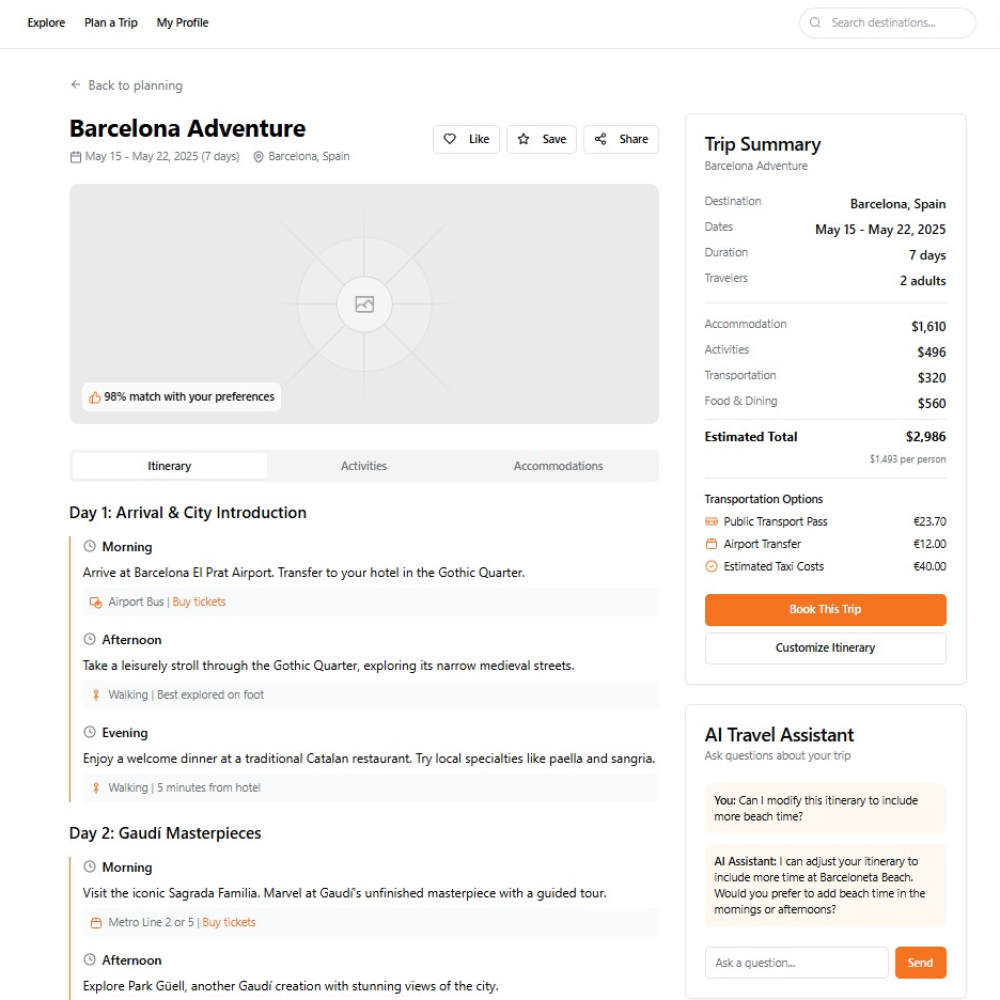The width and height of the screenshot is (1000, 1000).
Task: Click the star icon on Save button
Action: click(524, 139)
